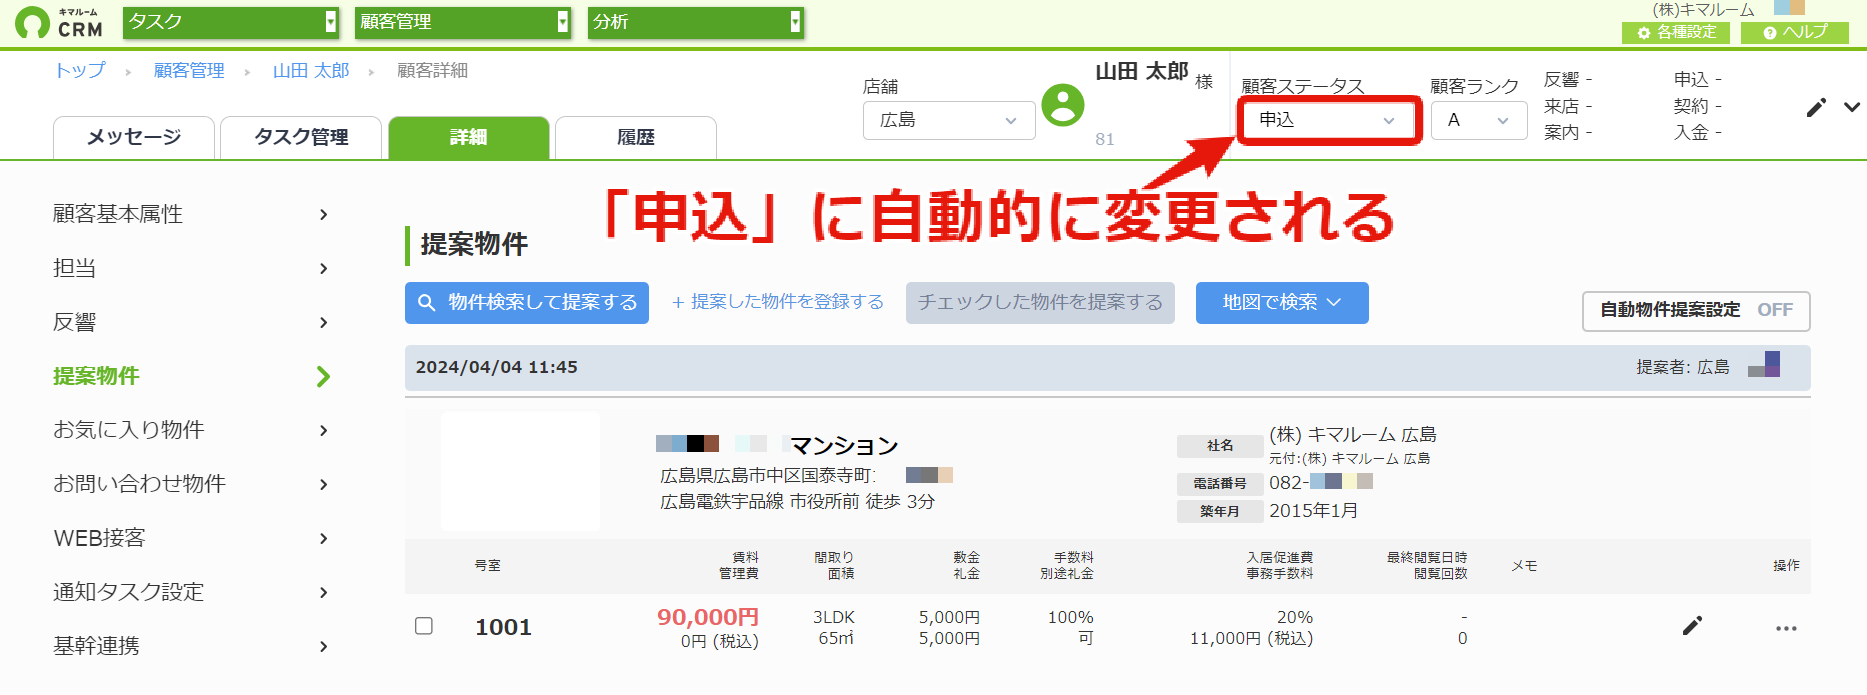This screenshot has width=1867, height=695.
Task: Open 通知タスク設定 in sidebar
Action: (190, 592)
